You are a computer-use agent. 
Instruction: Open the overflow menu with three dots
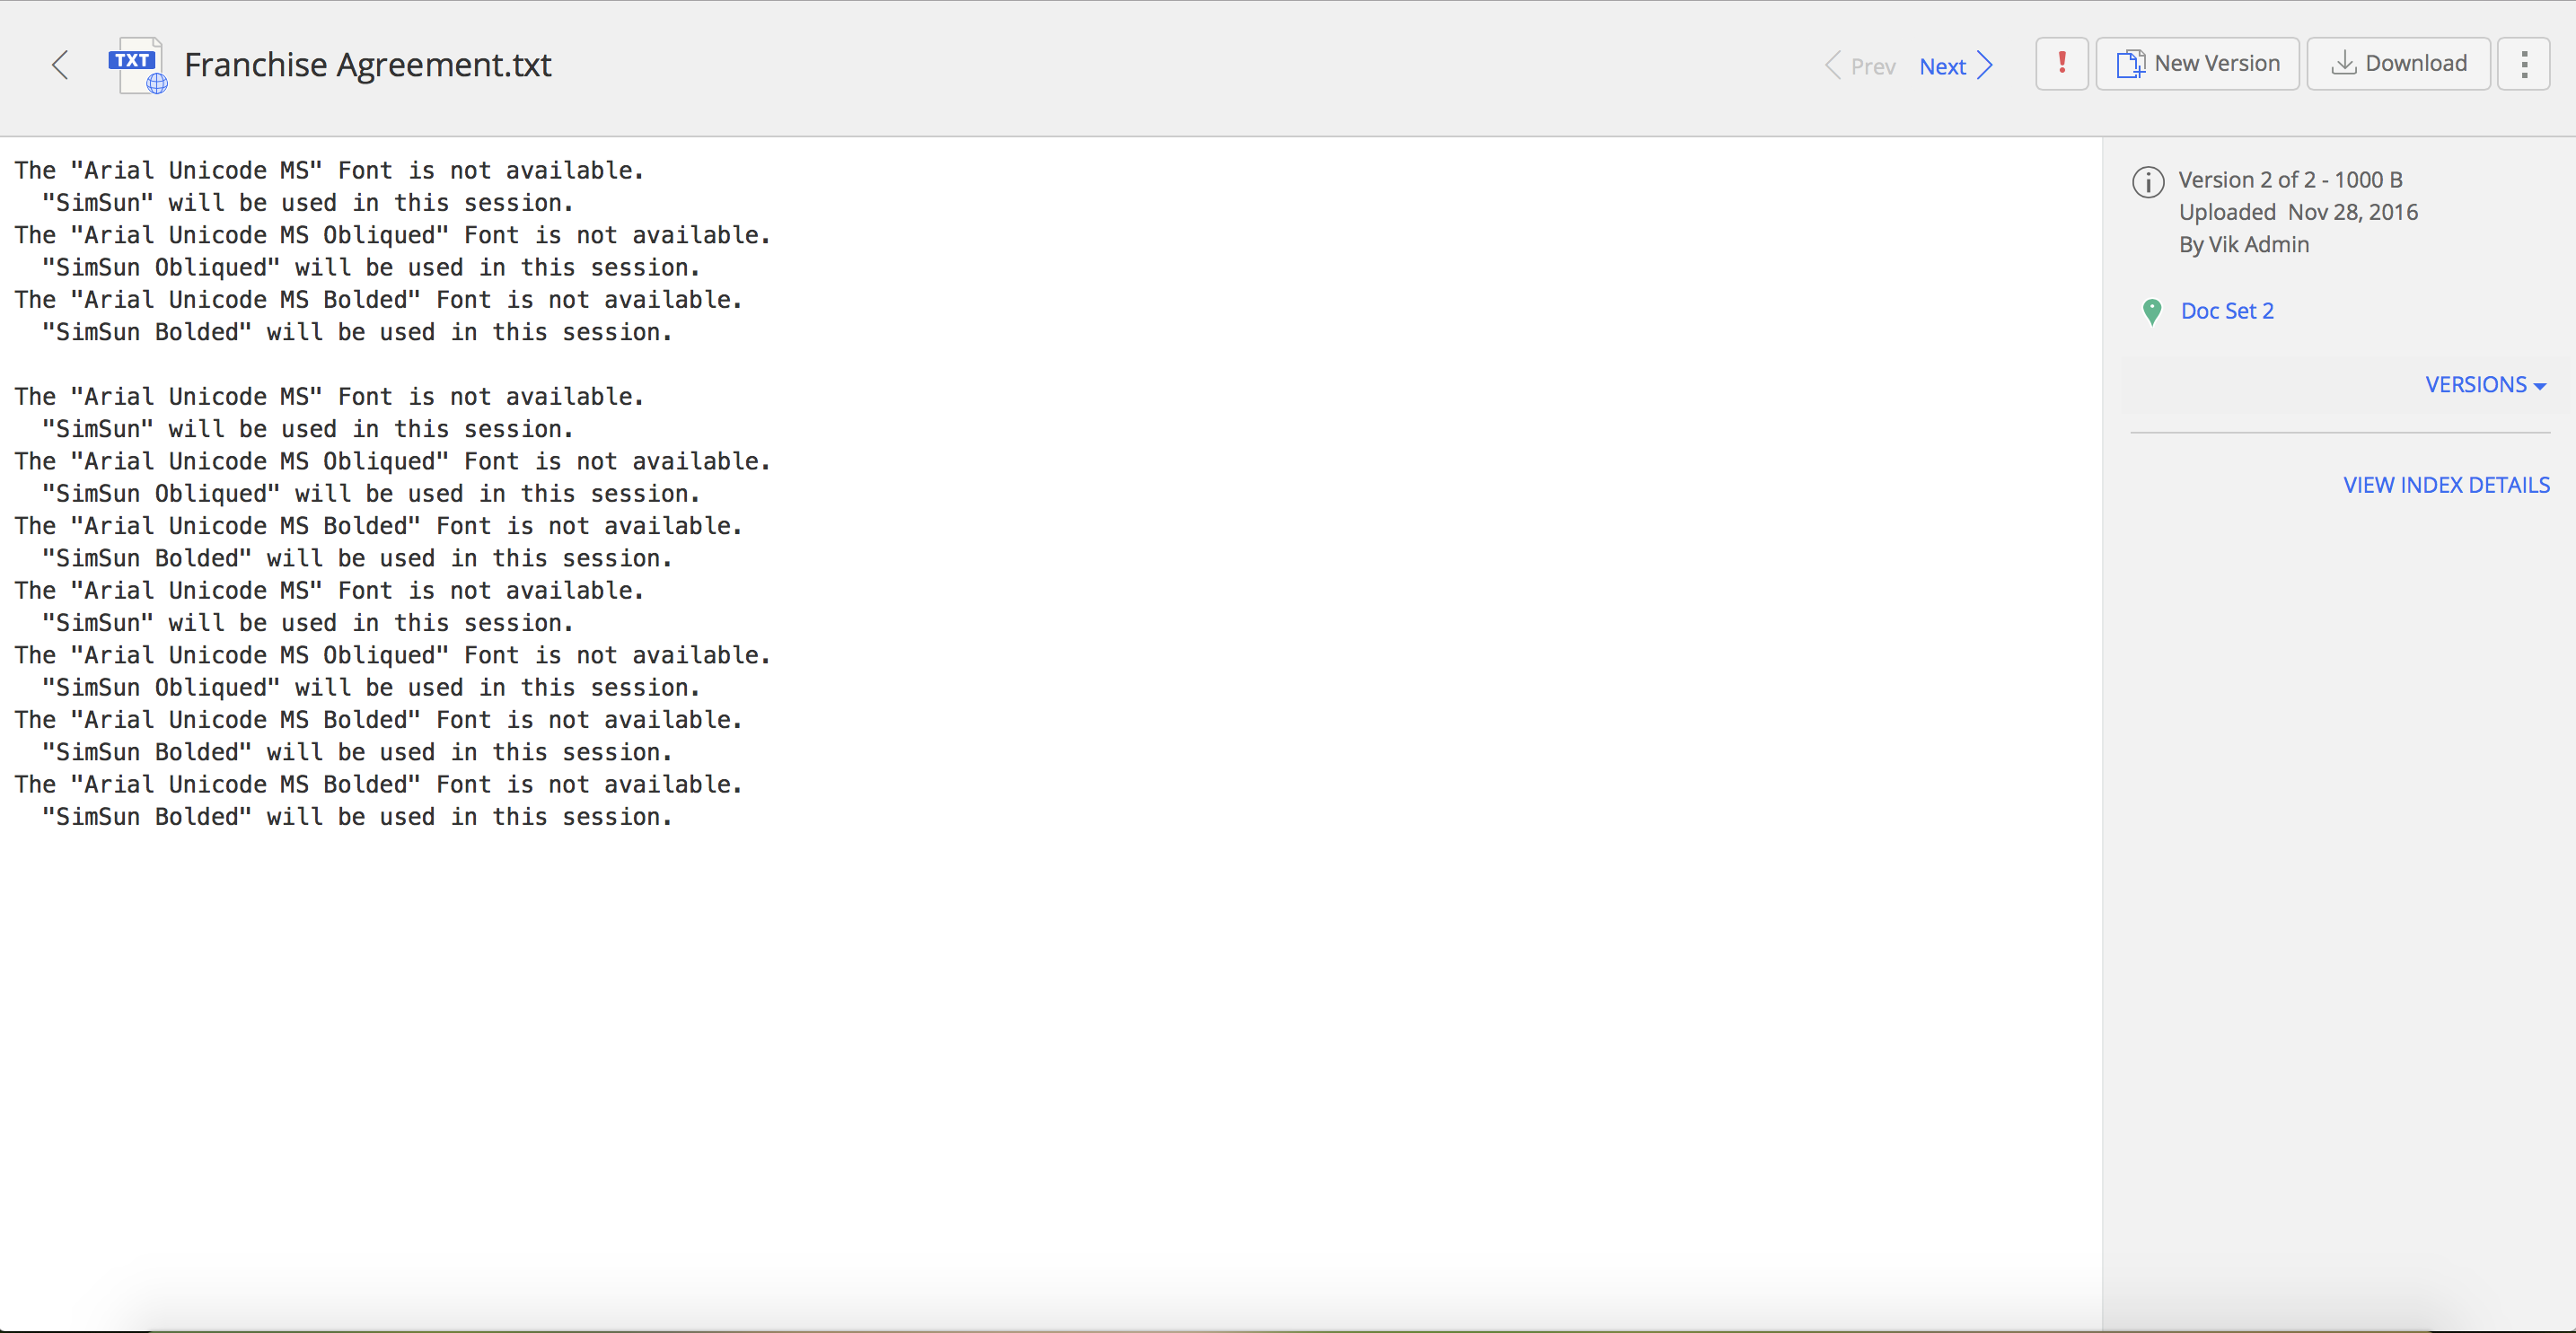(2523, 65)
